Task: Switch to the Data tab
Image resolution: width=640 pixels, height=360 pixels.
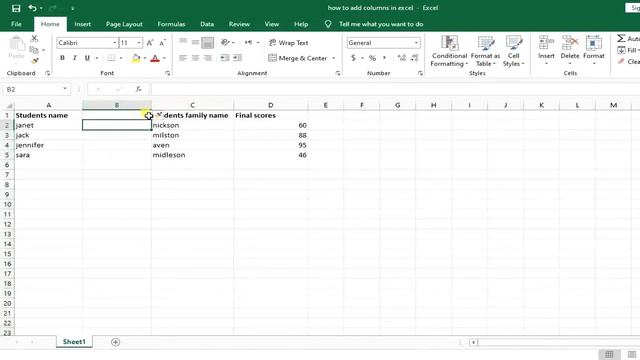Action: coord(207,24)
